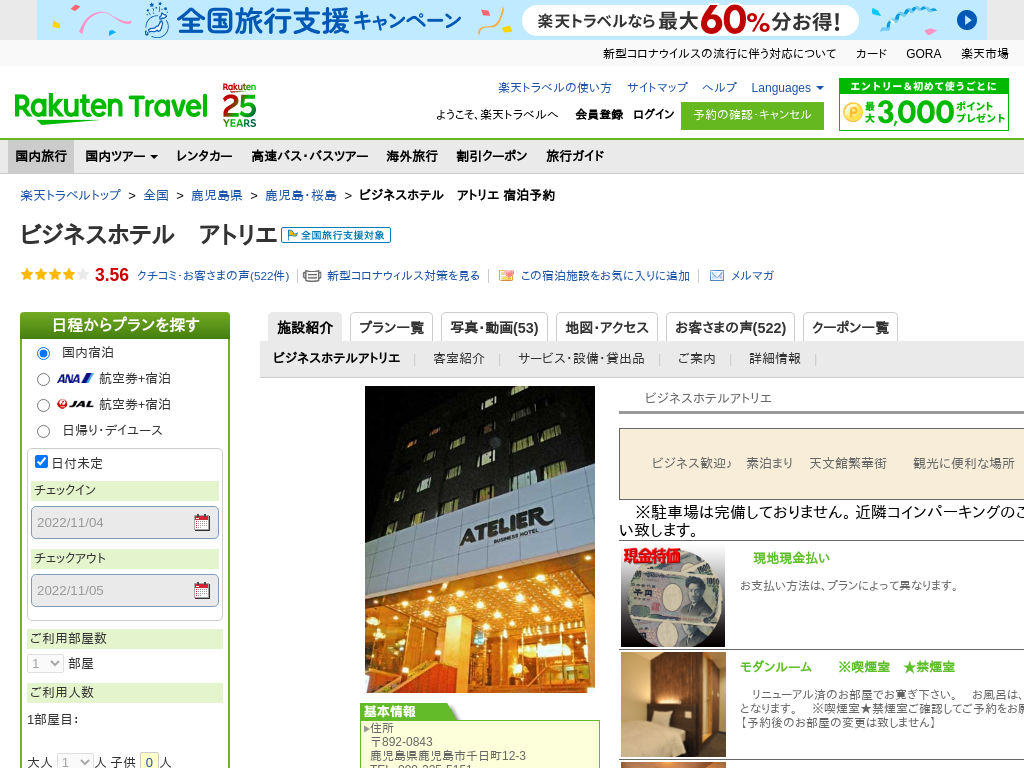1024x768 pixels.
Task: Open 旅行ガイド in the nav bar
Action: (575, 156)
